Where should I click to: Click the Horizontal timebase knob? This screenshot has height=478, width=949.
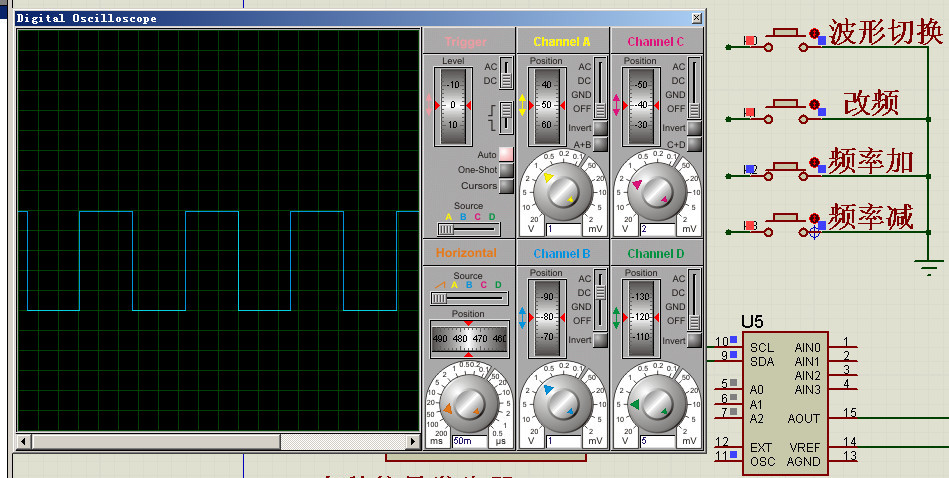coord(468,403)
